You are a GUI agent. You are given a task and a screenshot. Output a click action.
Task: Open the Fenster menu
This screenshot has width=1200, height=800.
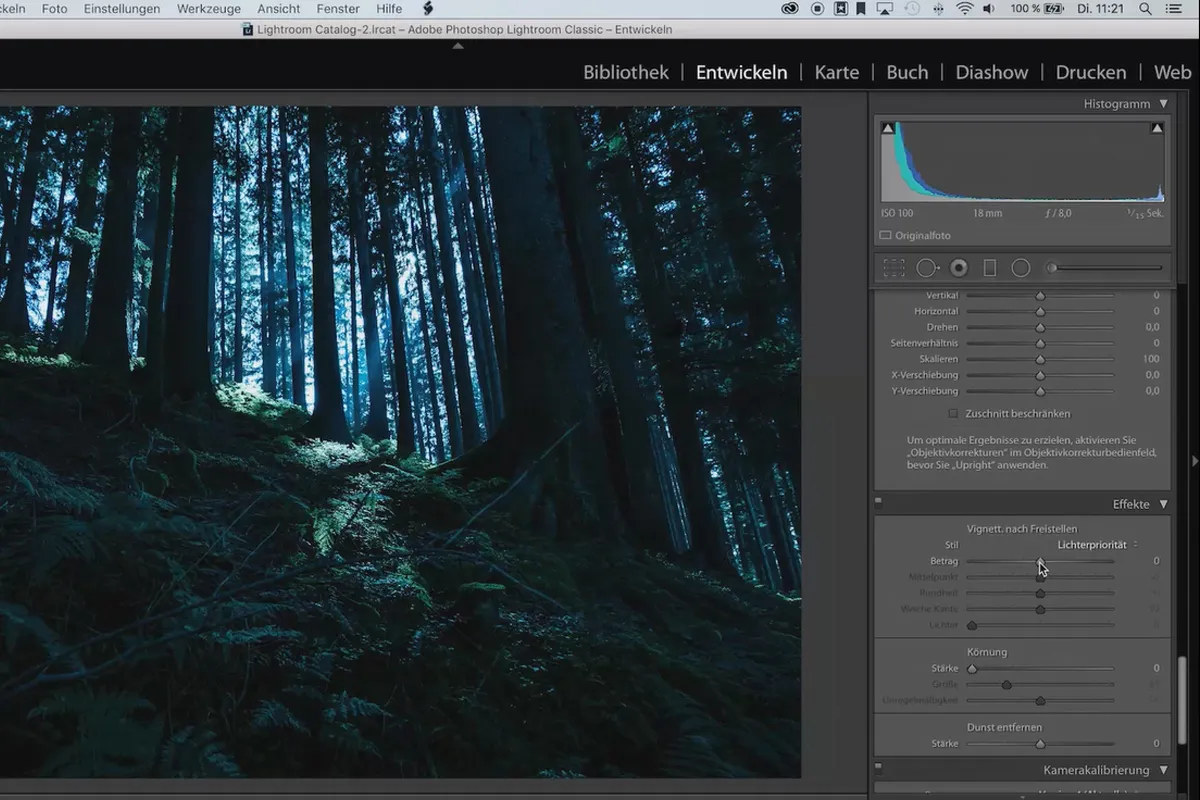(338, 9)
